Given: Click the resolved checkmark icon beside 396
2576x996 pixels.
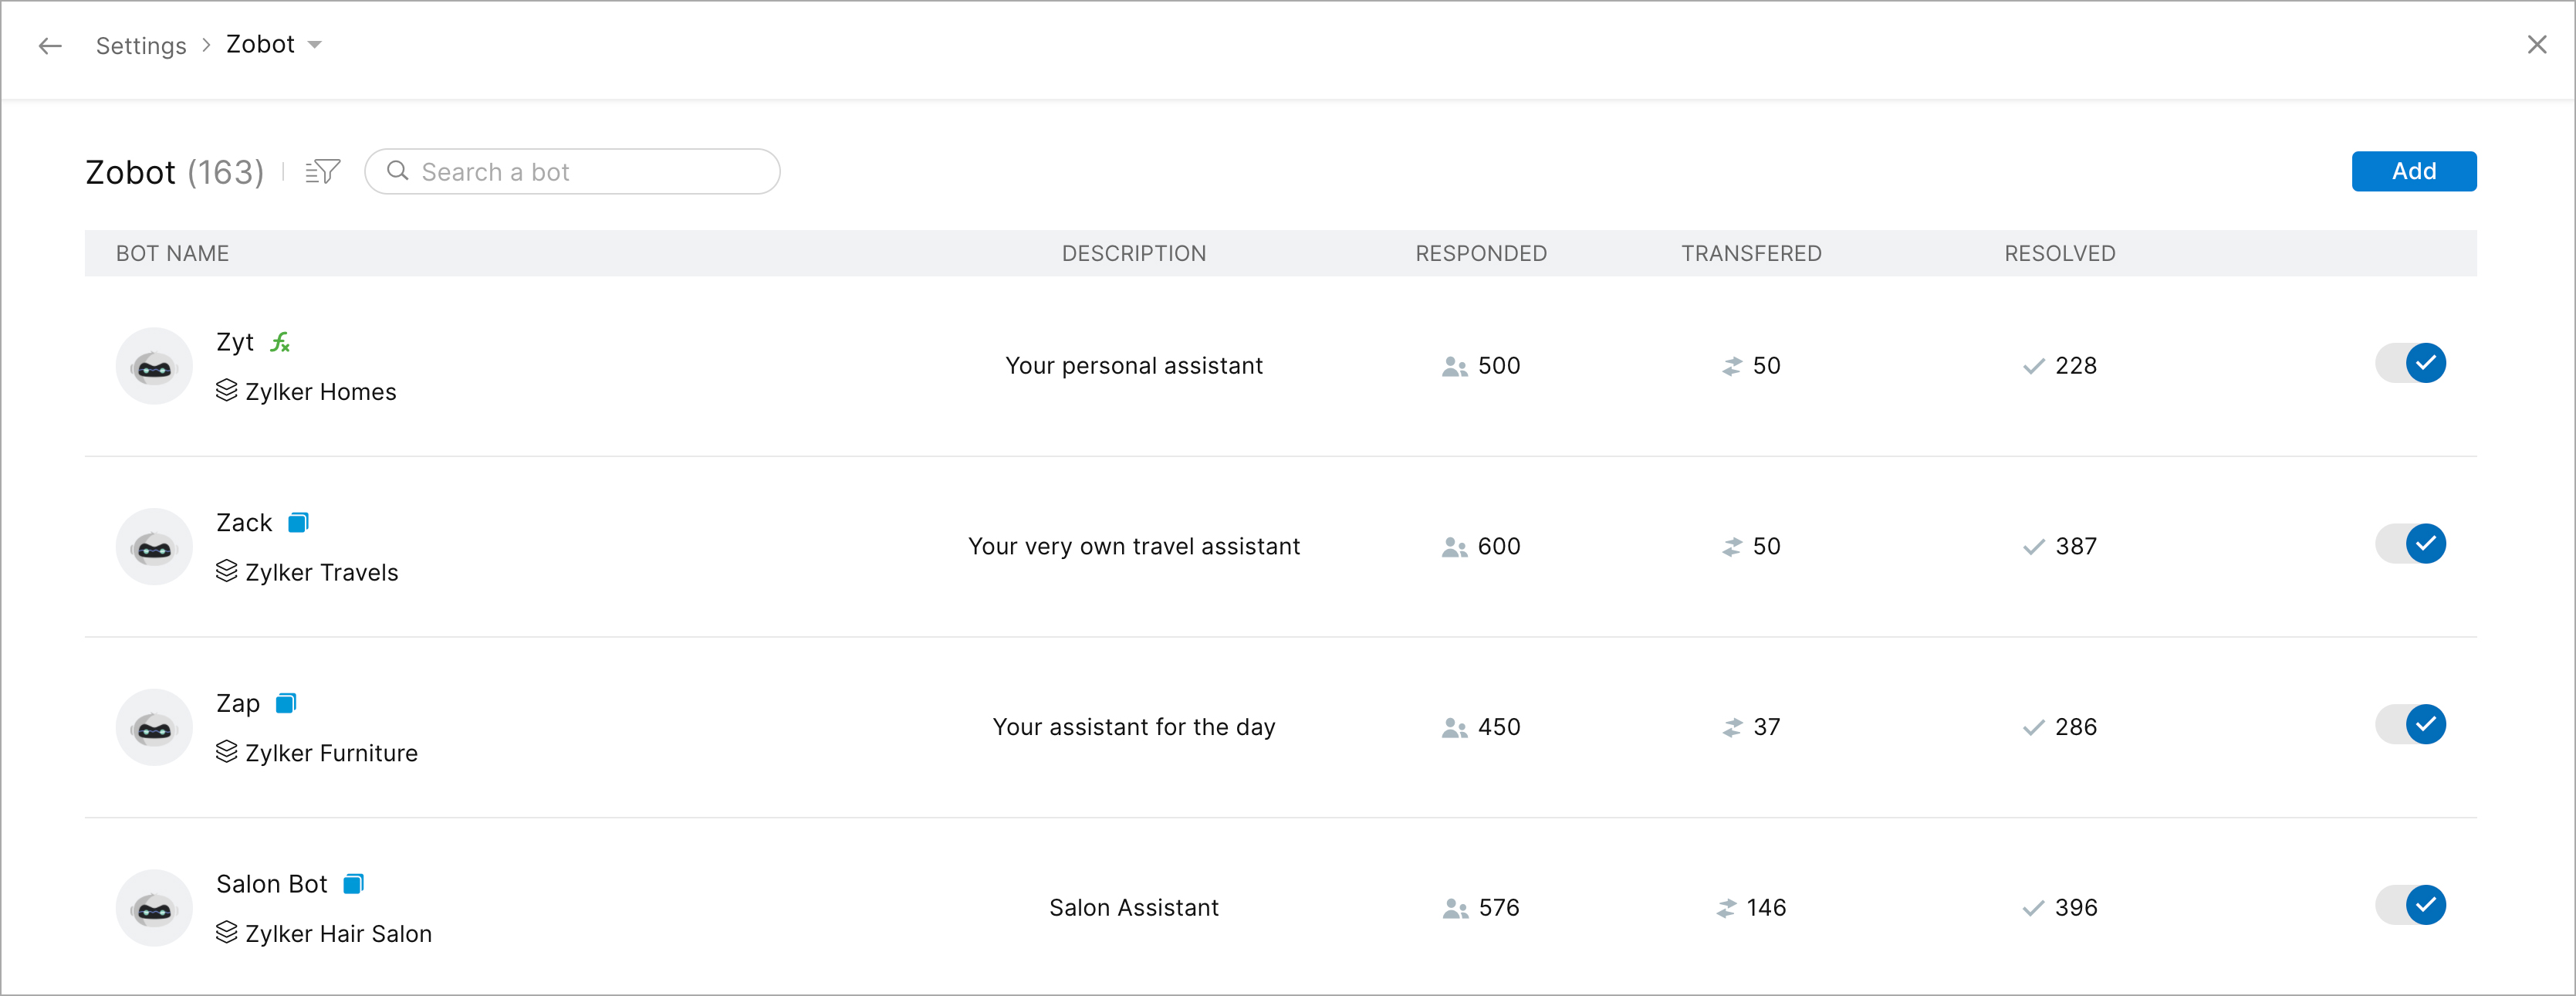Looking at the screenshot, I should (2033, 909).
